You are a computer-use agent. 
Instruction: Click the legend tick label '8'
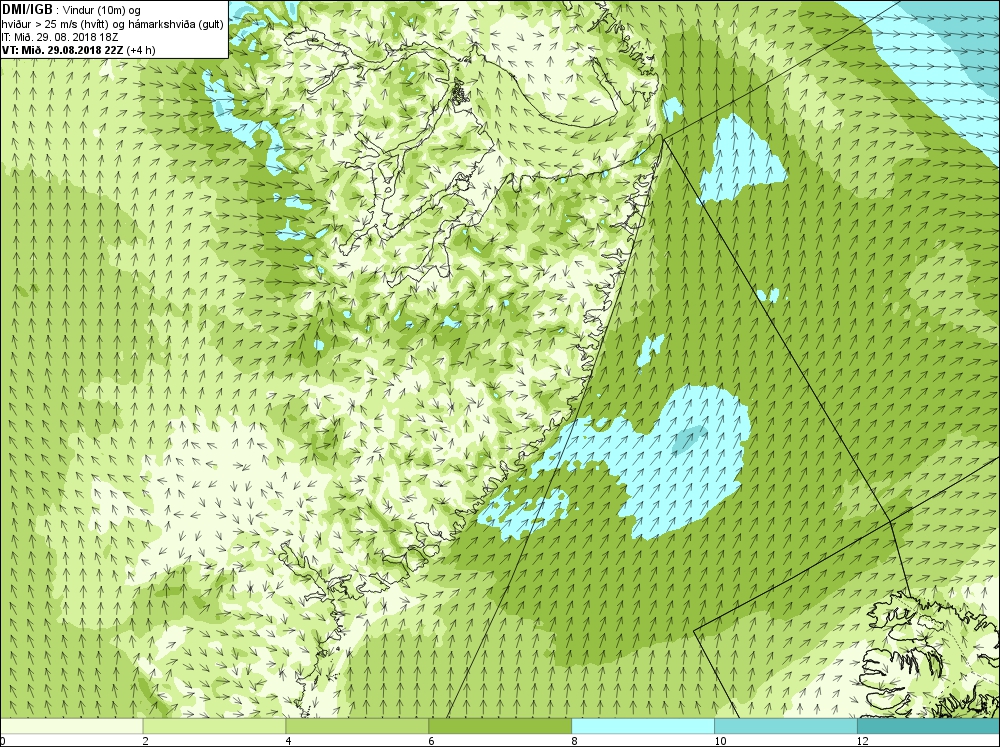pos(575,741)
